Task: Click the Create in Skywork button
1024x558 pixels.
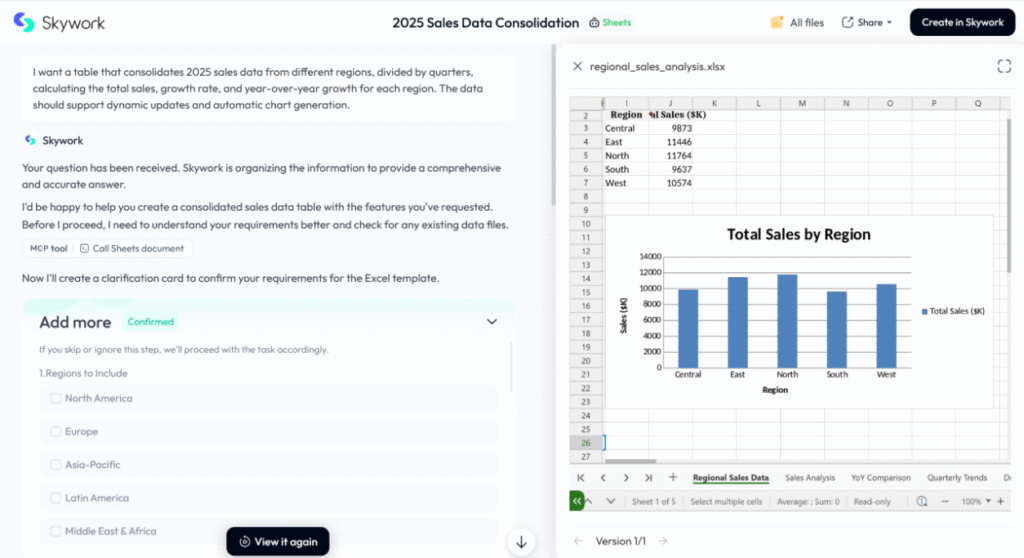Action: pos(962,22)
